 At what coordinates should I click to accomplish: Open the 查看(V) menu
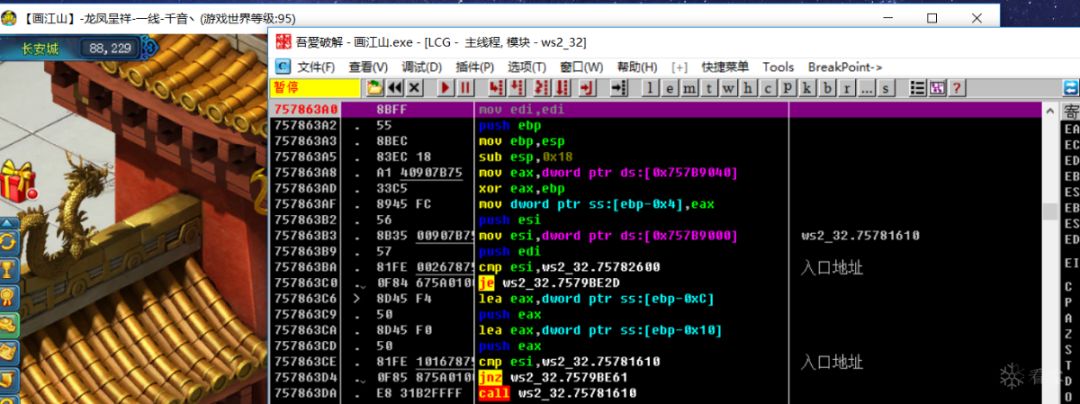[368, 67]
